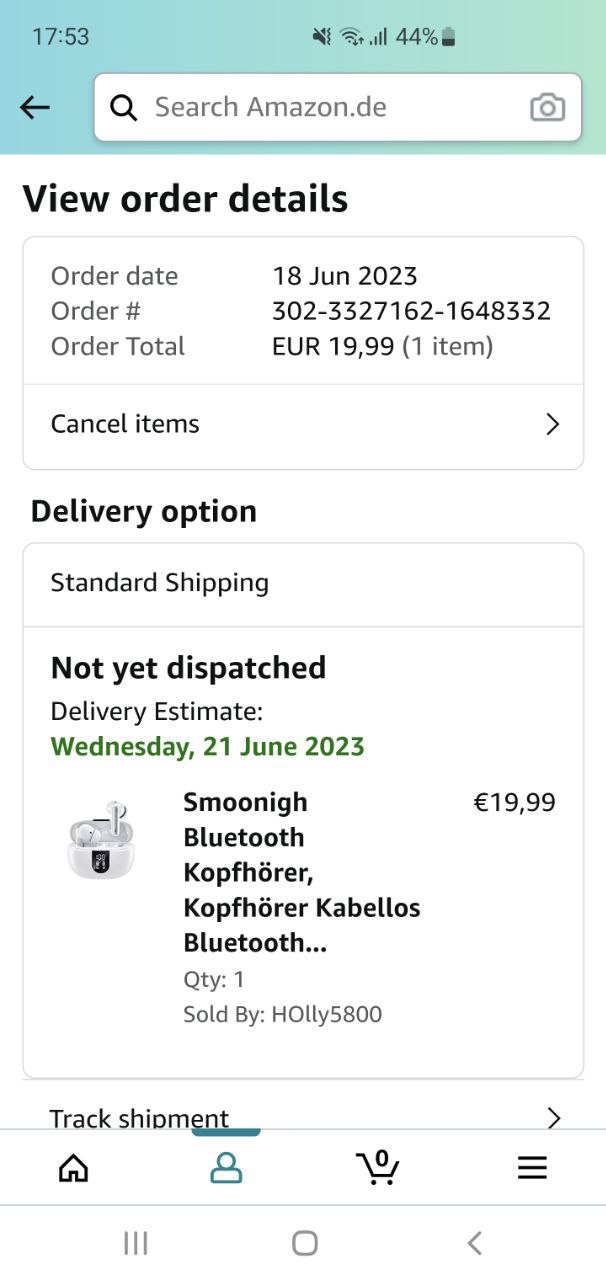
Task: Expand Track shipment chevron
Action: click(x=553, y=1117)
